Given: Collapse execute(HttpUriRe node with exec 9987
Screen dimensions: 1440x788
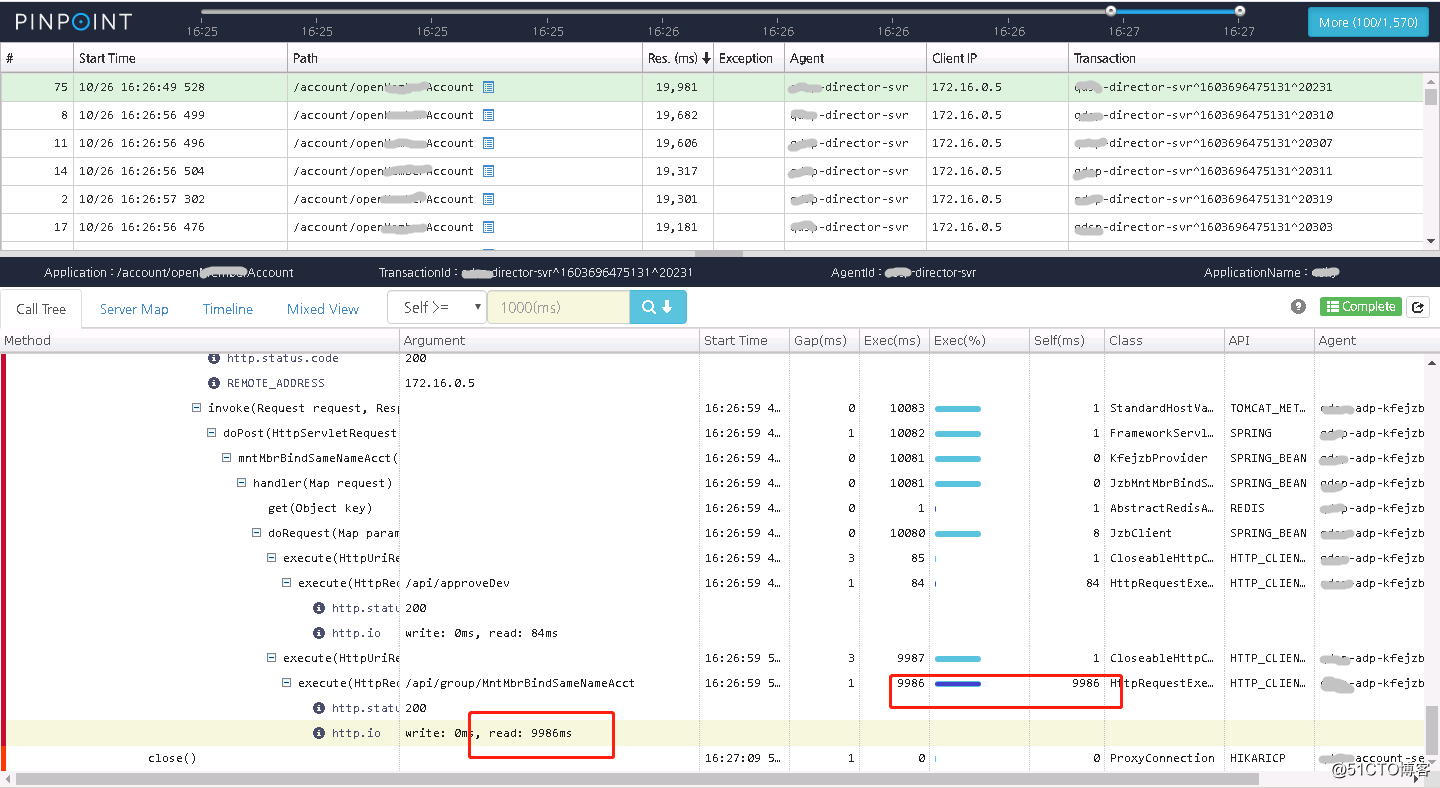Looking at the screenshot, I should coord(272,658).
